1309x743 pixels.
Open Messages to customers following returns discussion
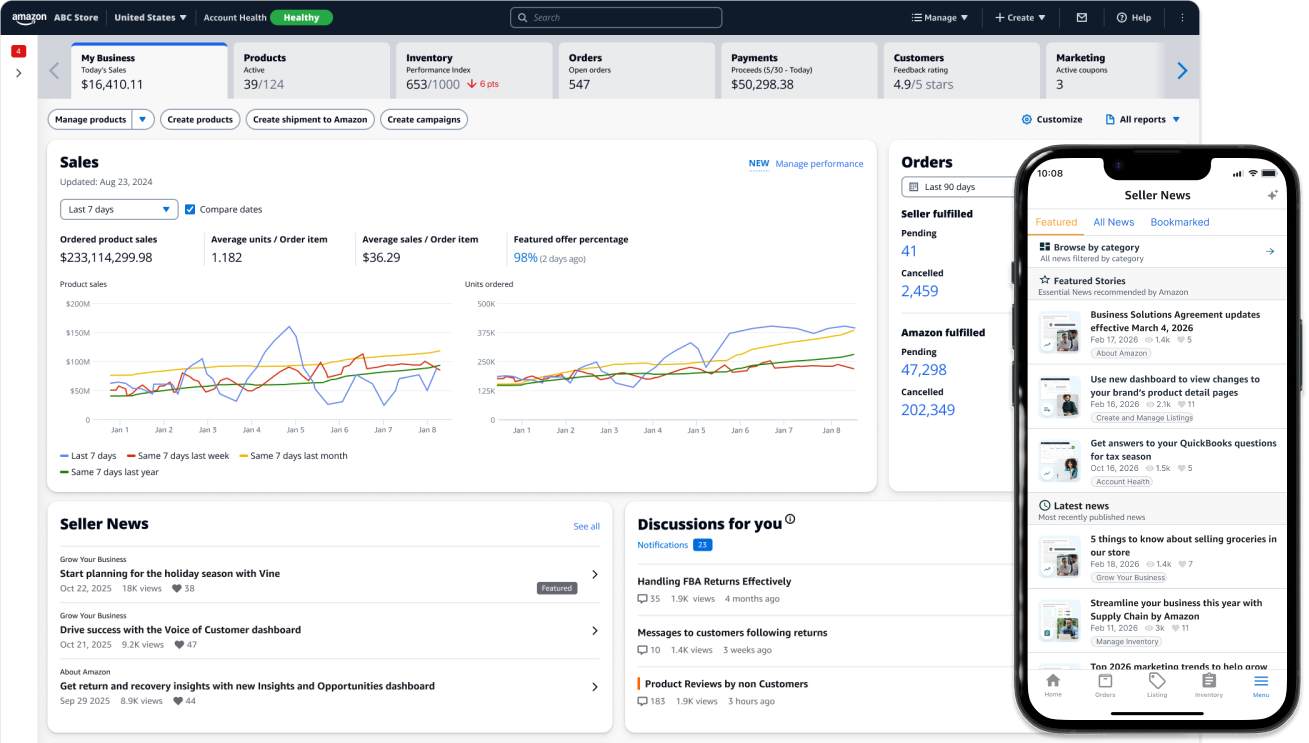tap(732, 633)
